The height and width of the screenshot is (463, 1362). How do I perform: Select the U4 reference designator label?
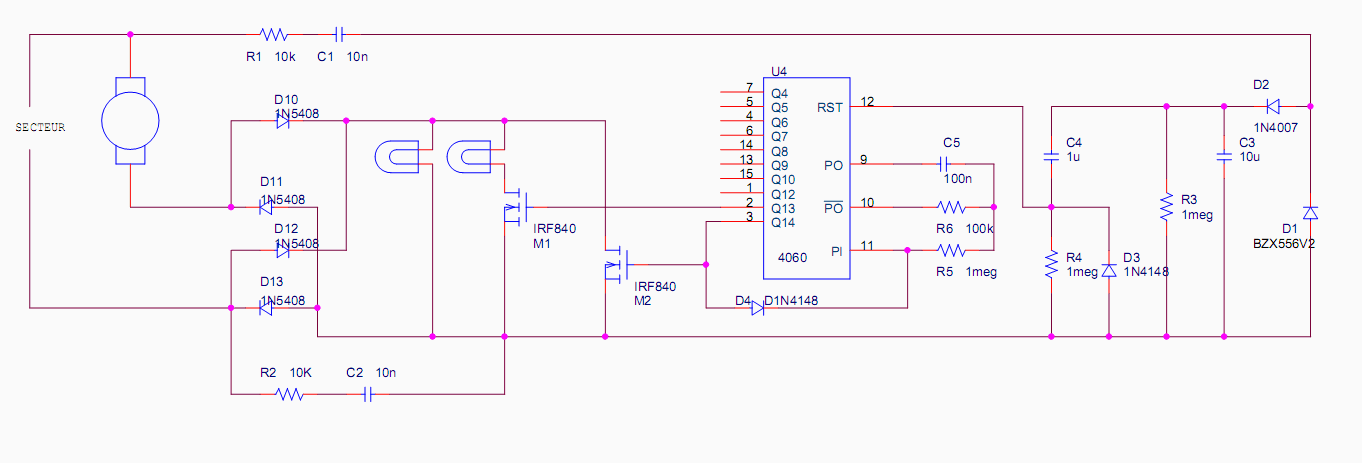click(x=779, y=71)
